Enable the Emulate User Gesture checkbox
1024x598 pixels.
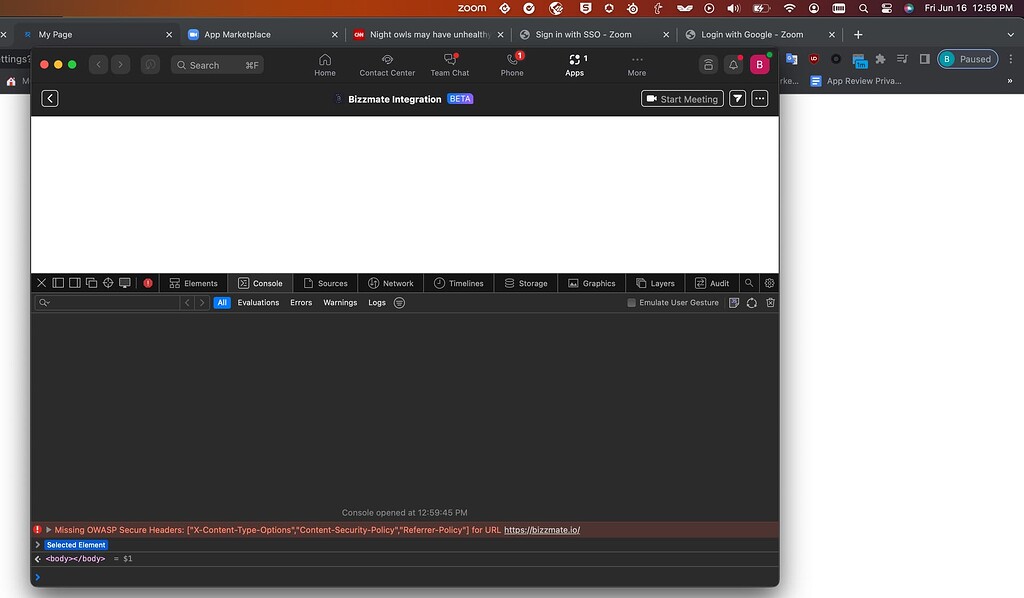click(631, 302)
